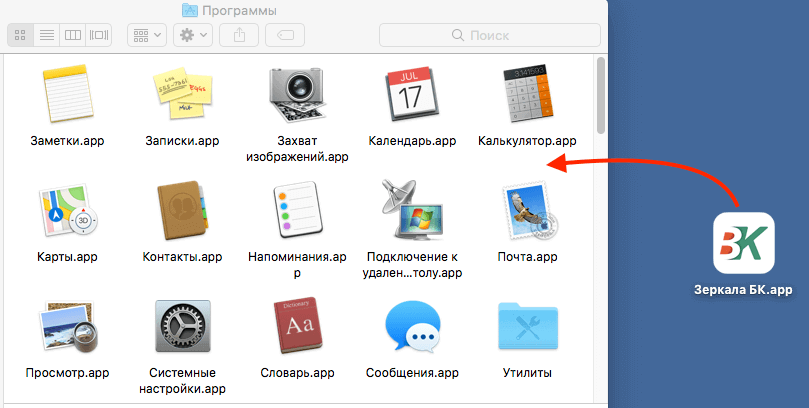
Task: Select the Сообщения.app chat bubble icon
Action: [413, 327]
